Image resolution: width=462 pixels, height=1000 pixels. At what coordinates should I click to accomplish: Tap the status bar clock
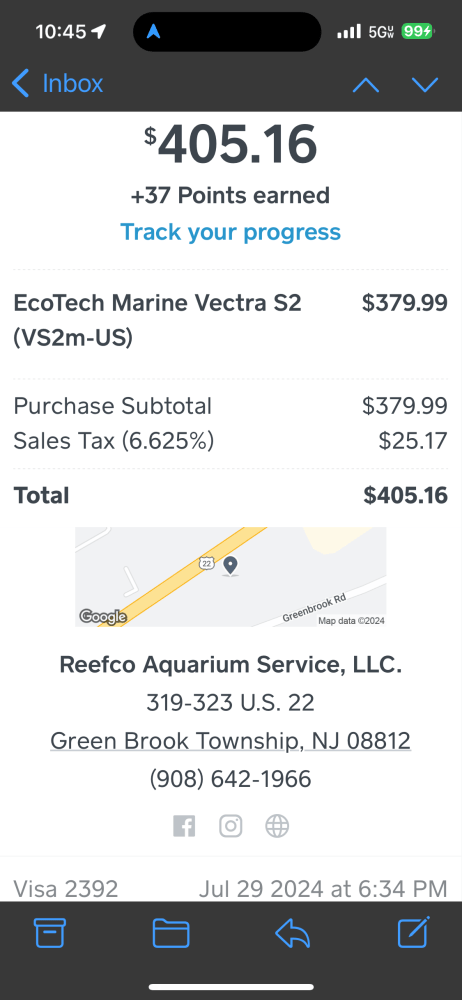tap(61, 31)
